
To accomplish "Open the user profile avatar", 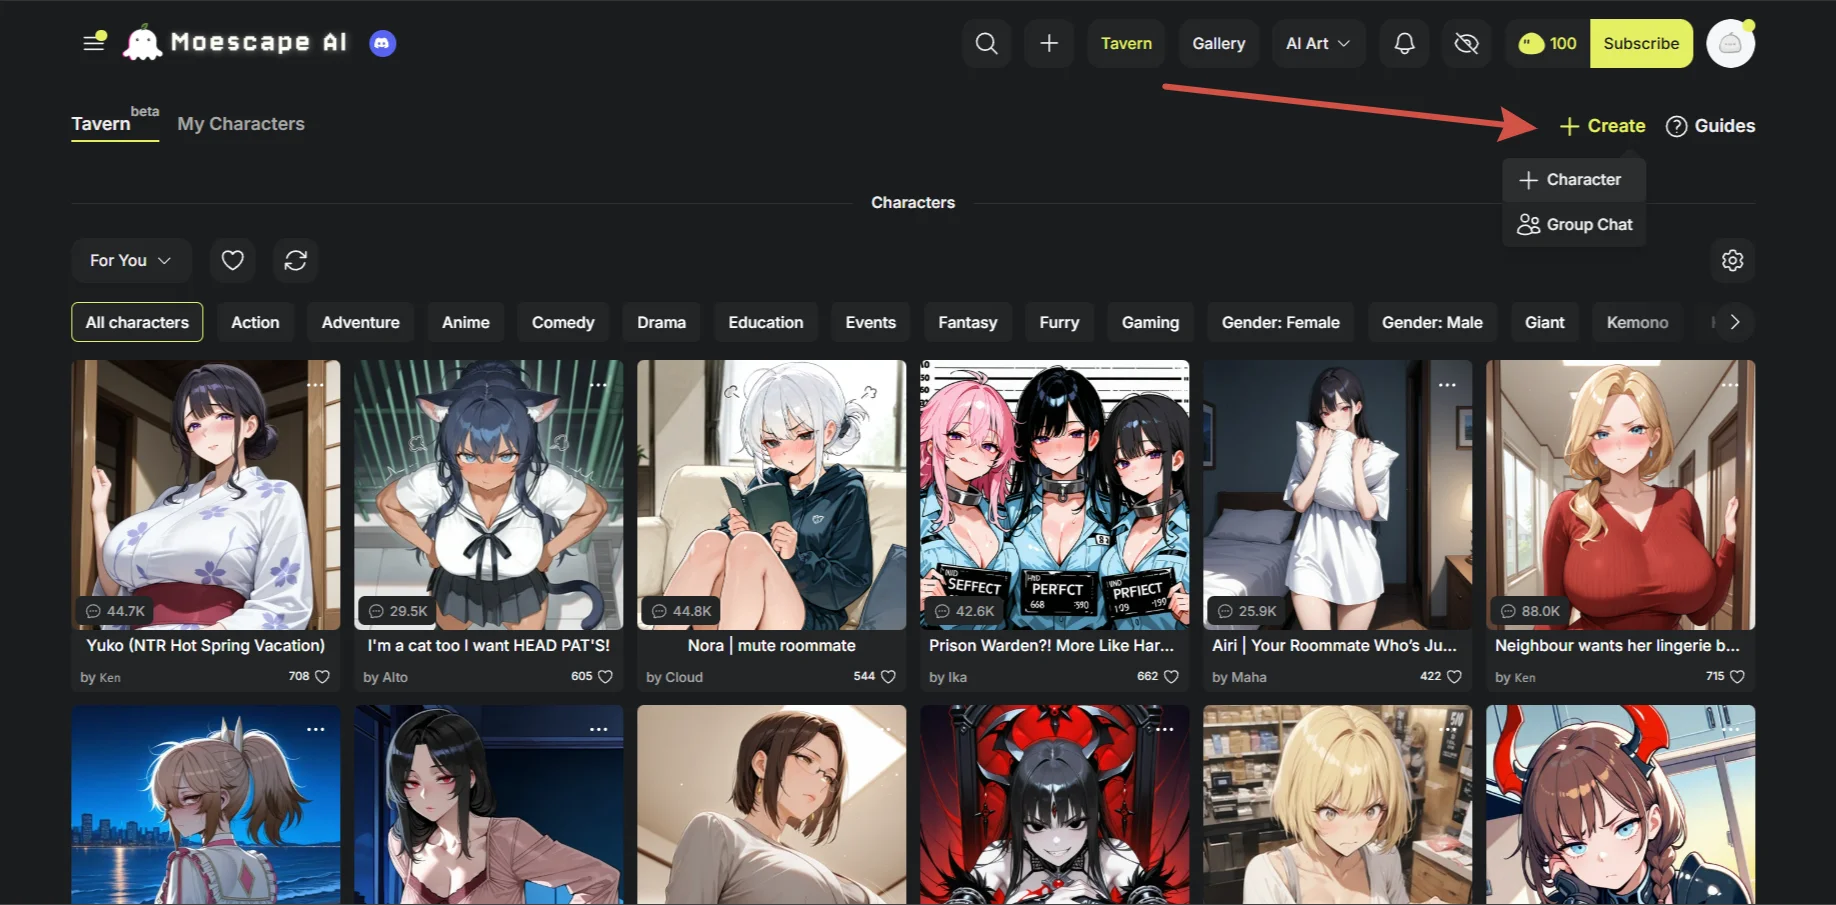I will tap(1731, 43).
